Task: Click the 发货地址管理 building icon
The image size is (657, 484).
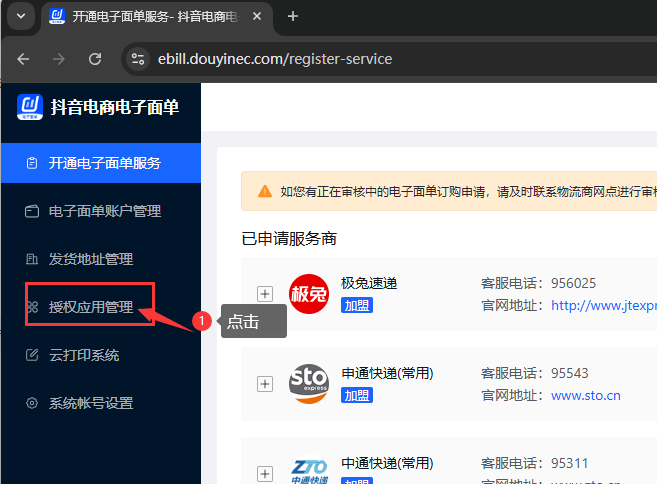Action: click(x=31, y=259)
